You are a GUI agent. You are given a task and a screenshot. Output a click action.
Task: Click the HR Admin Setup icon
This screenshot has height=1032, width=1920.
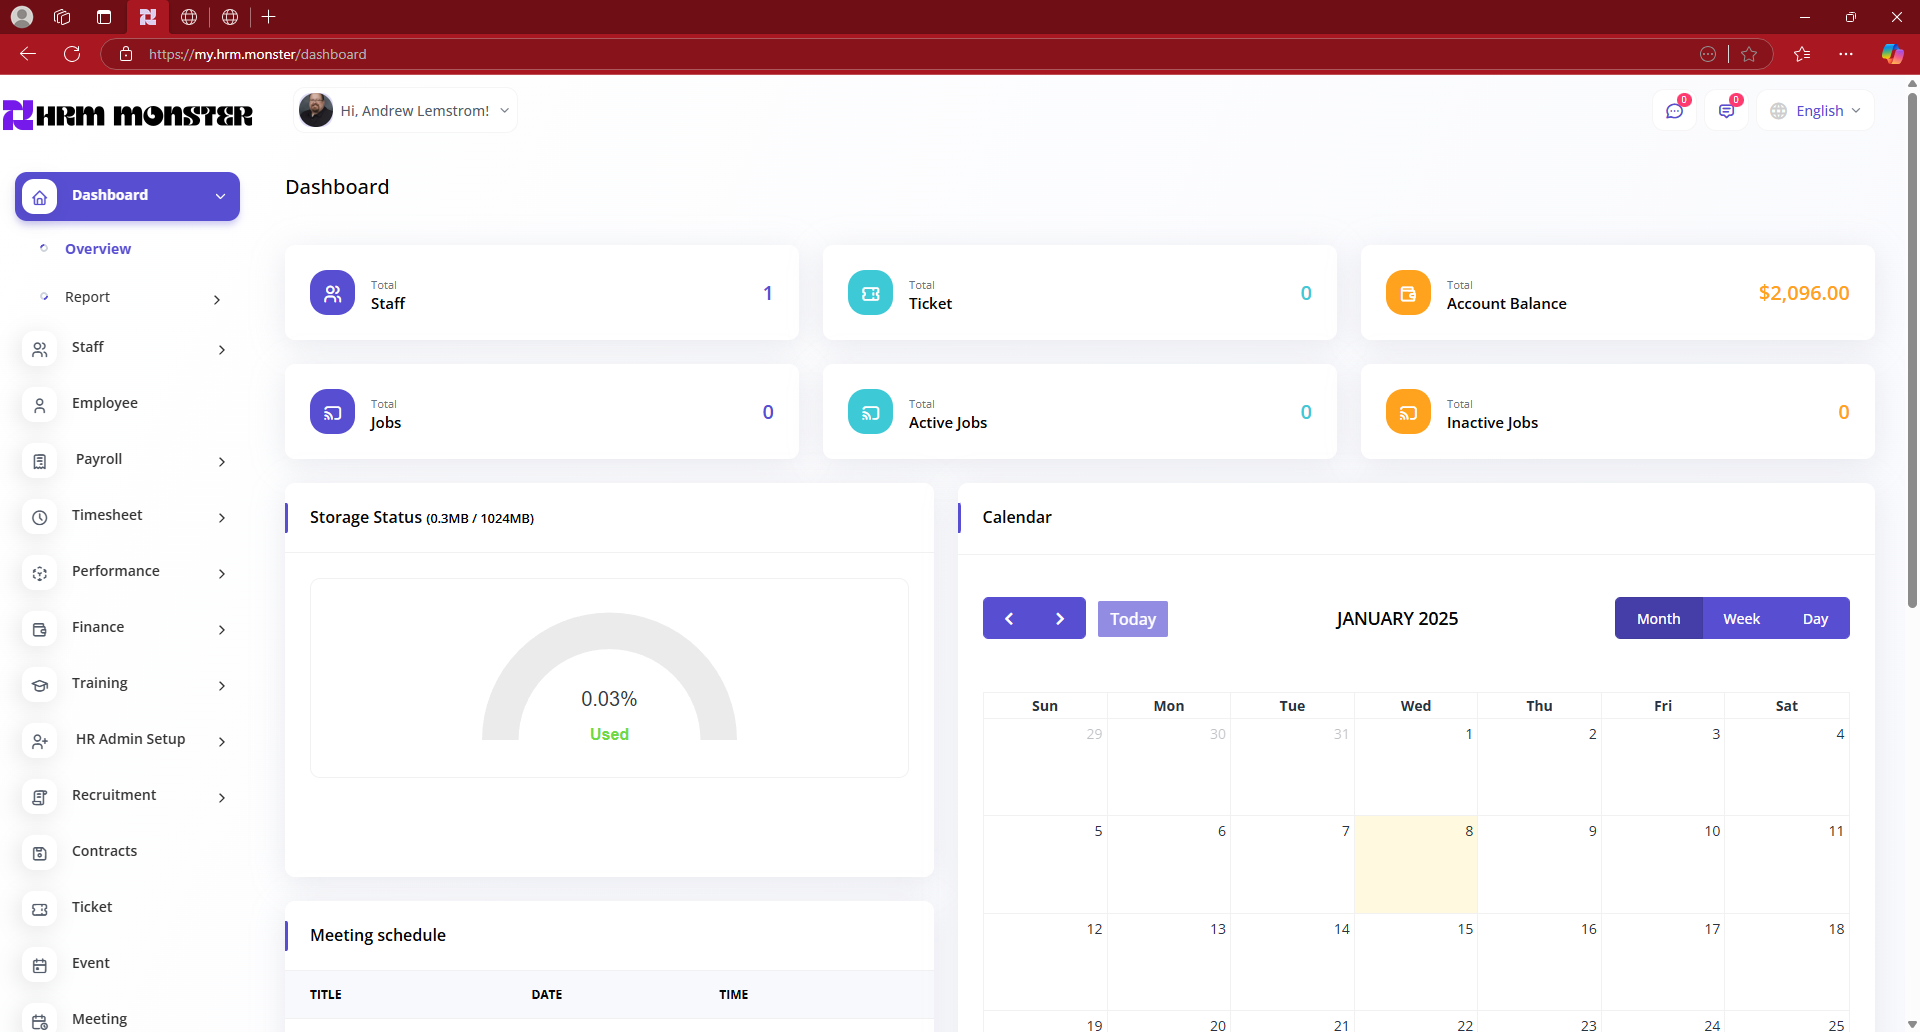pyautogui.click(x=39, y=741)
